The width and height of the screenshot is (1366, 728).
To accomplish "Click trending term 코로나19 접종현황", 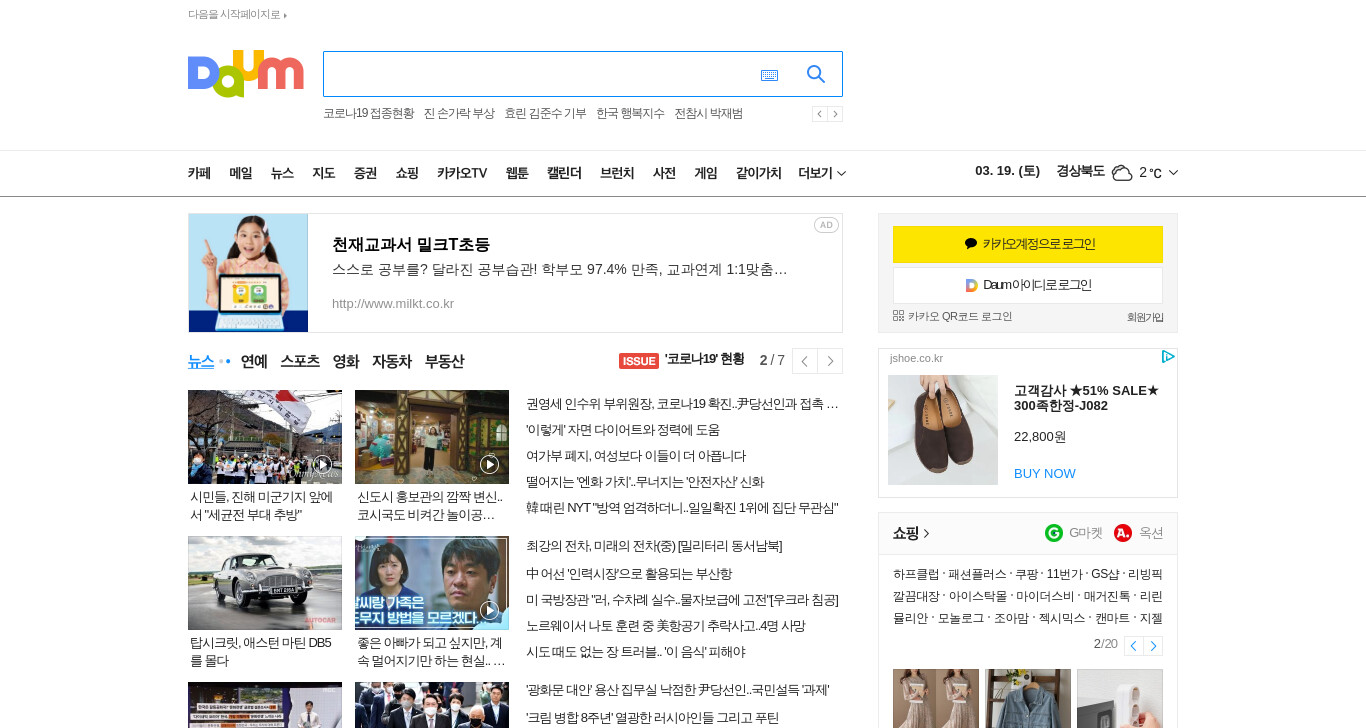I will 368,114.
